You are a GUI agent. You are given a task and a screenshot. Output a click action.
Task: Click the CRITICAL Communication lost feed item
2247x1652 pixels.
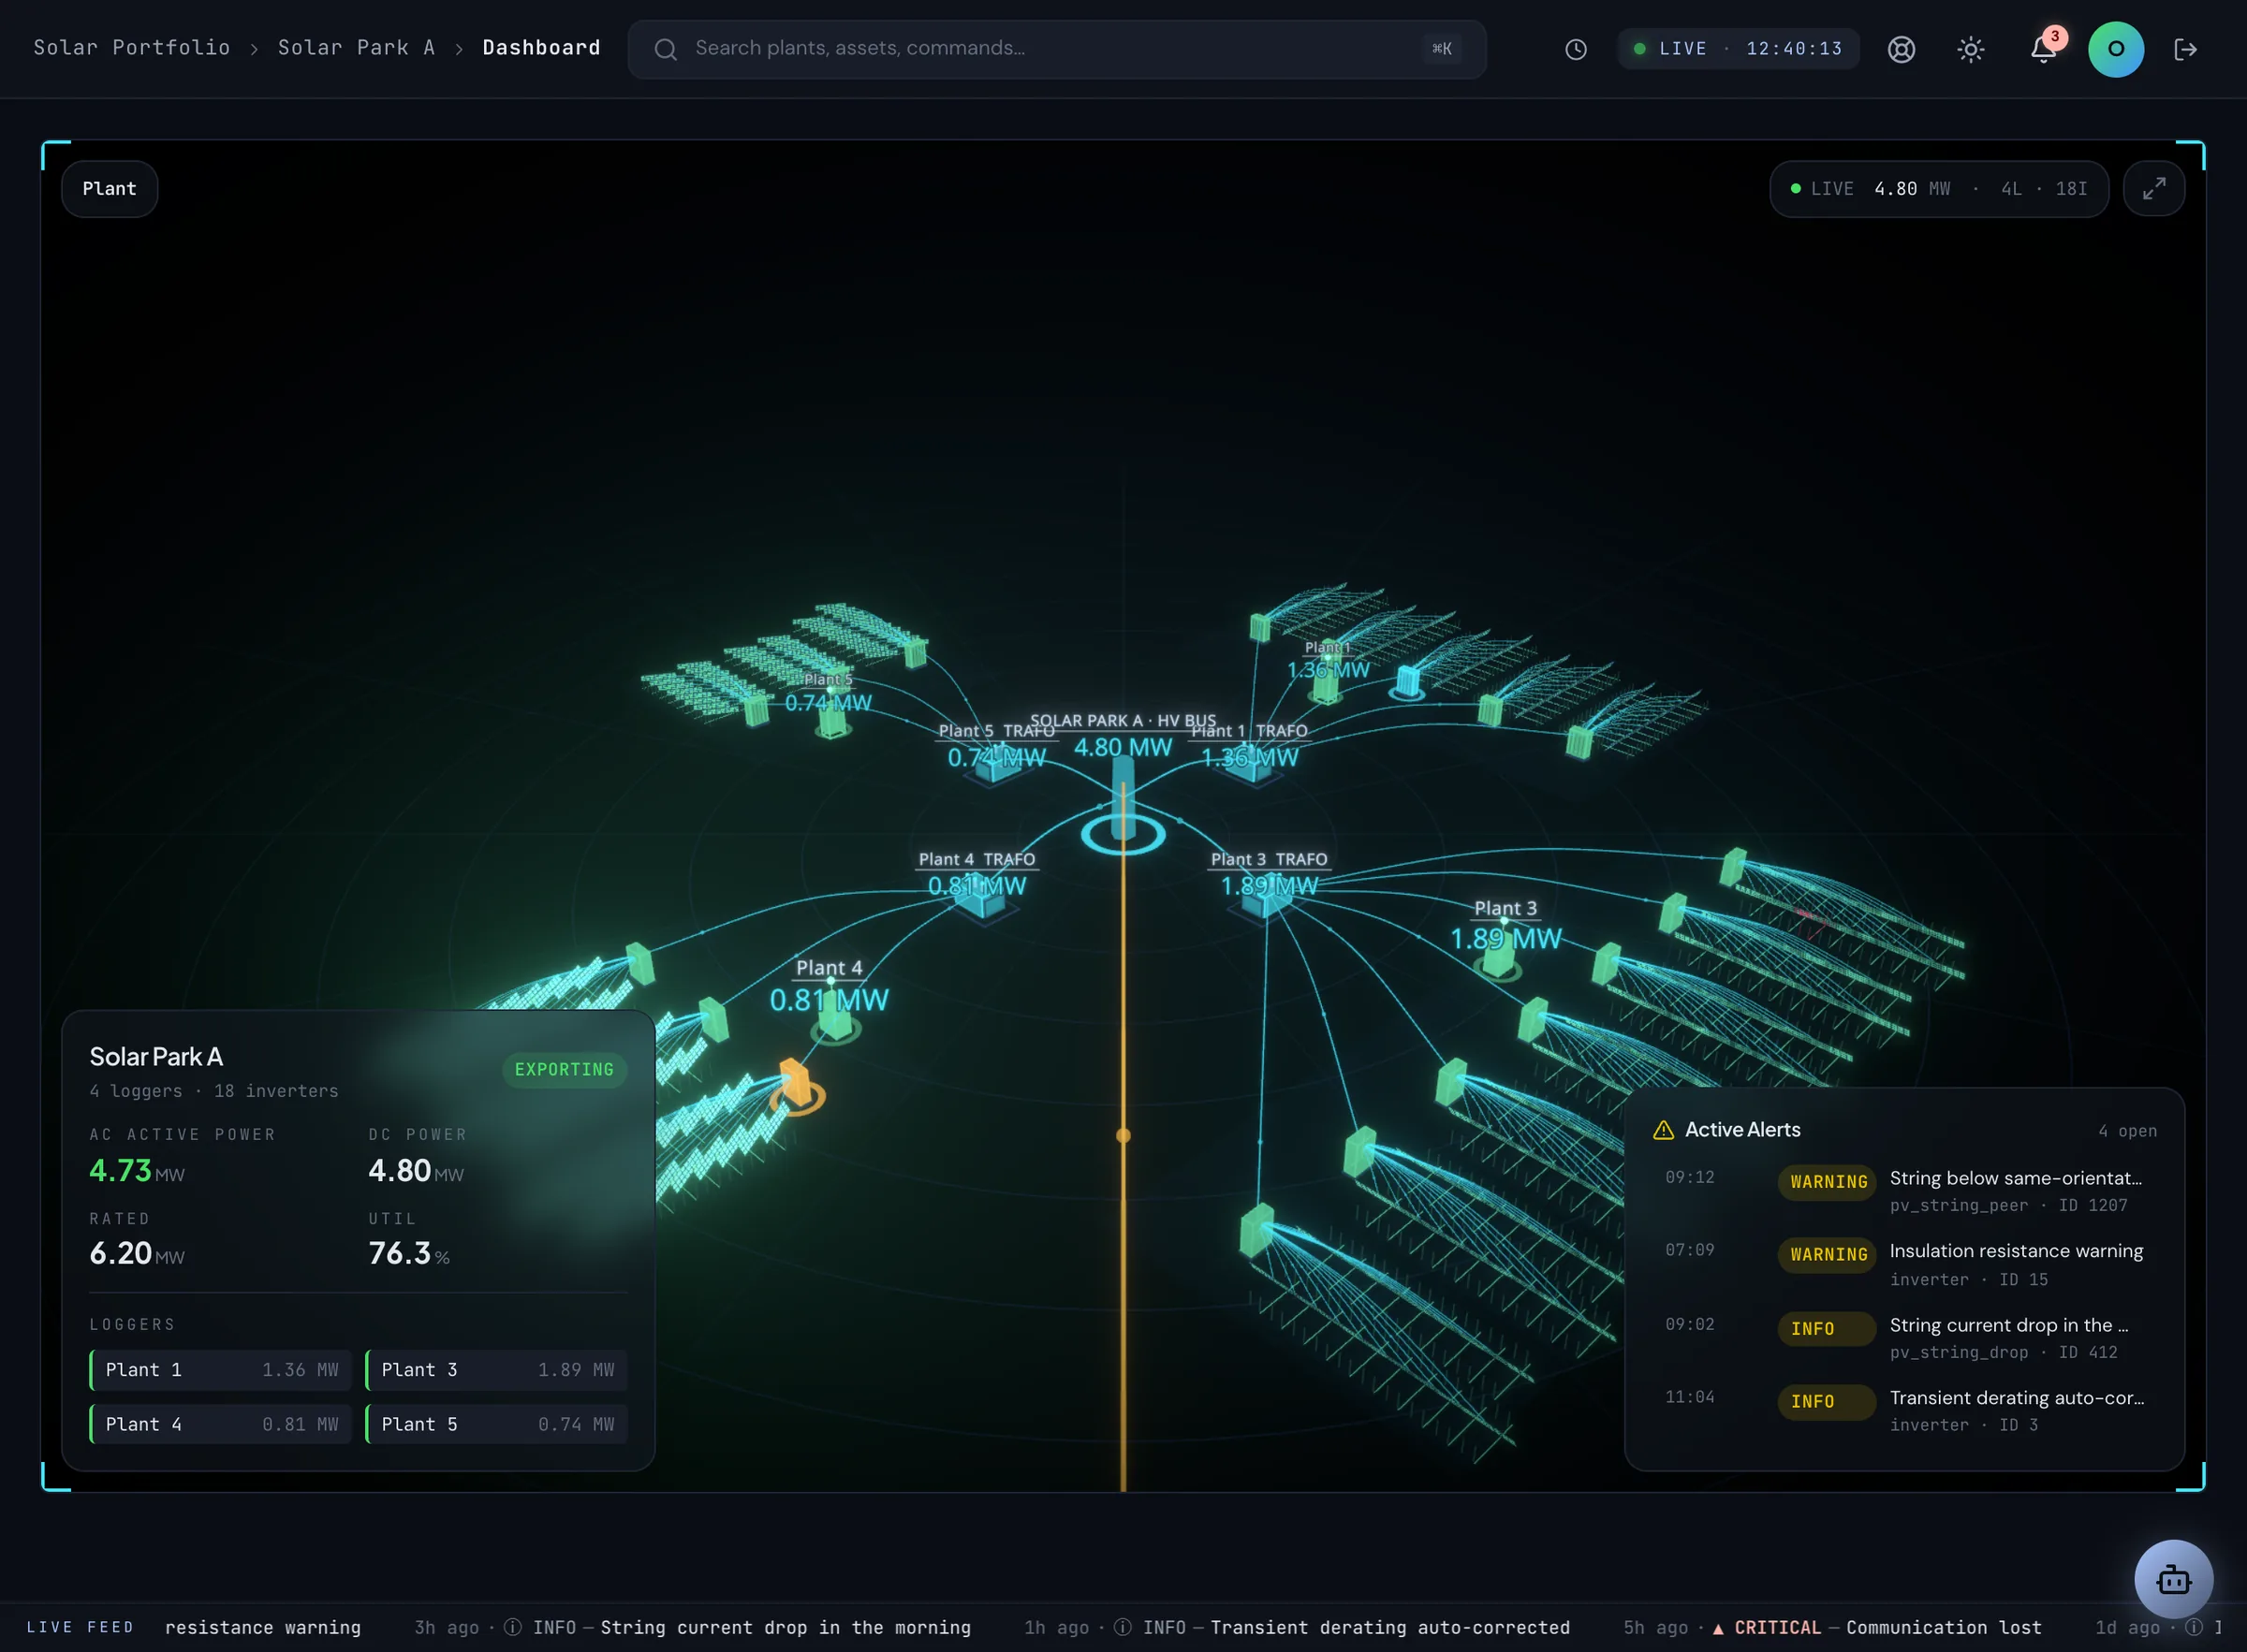(1831, 1628)
